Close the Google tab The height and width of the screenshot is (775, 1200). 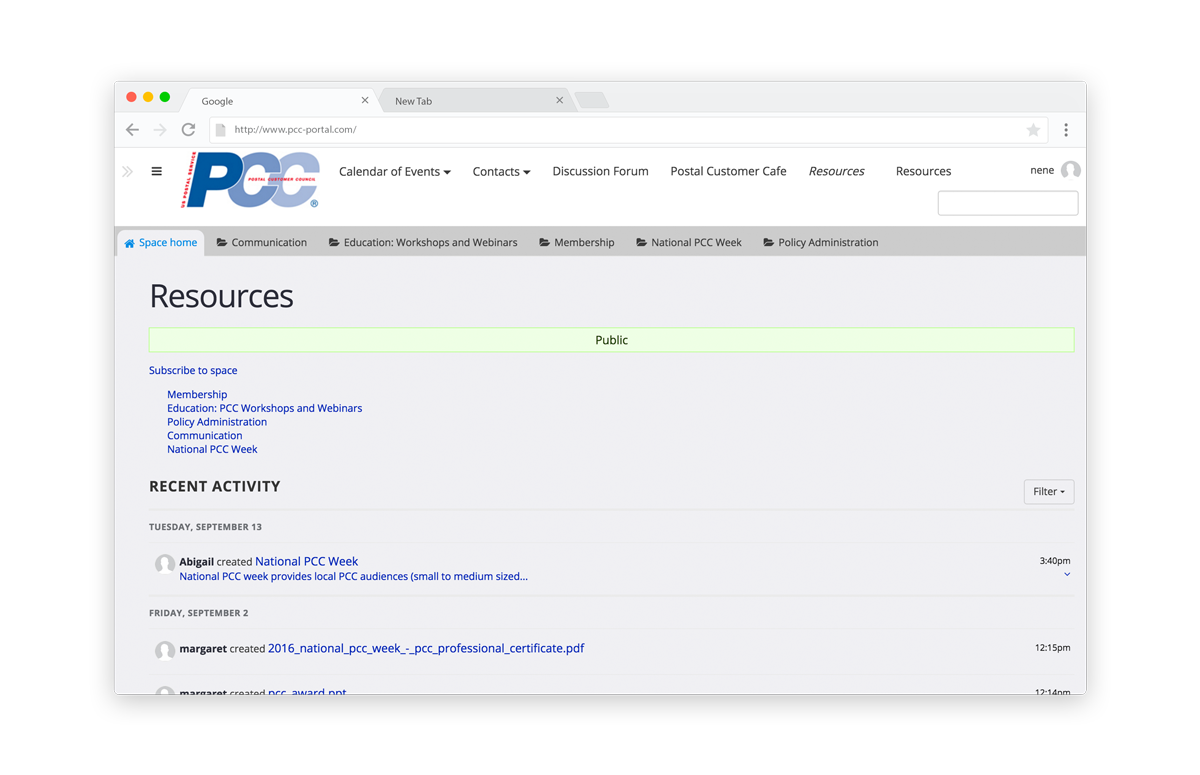[365, 100]
